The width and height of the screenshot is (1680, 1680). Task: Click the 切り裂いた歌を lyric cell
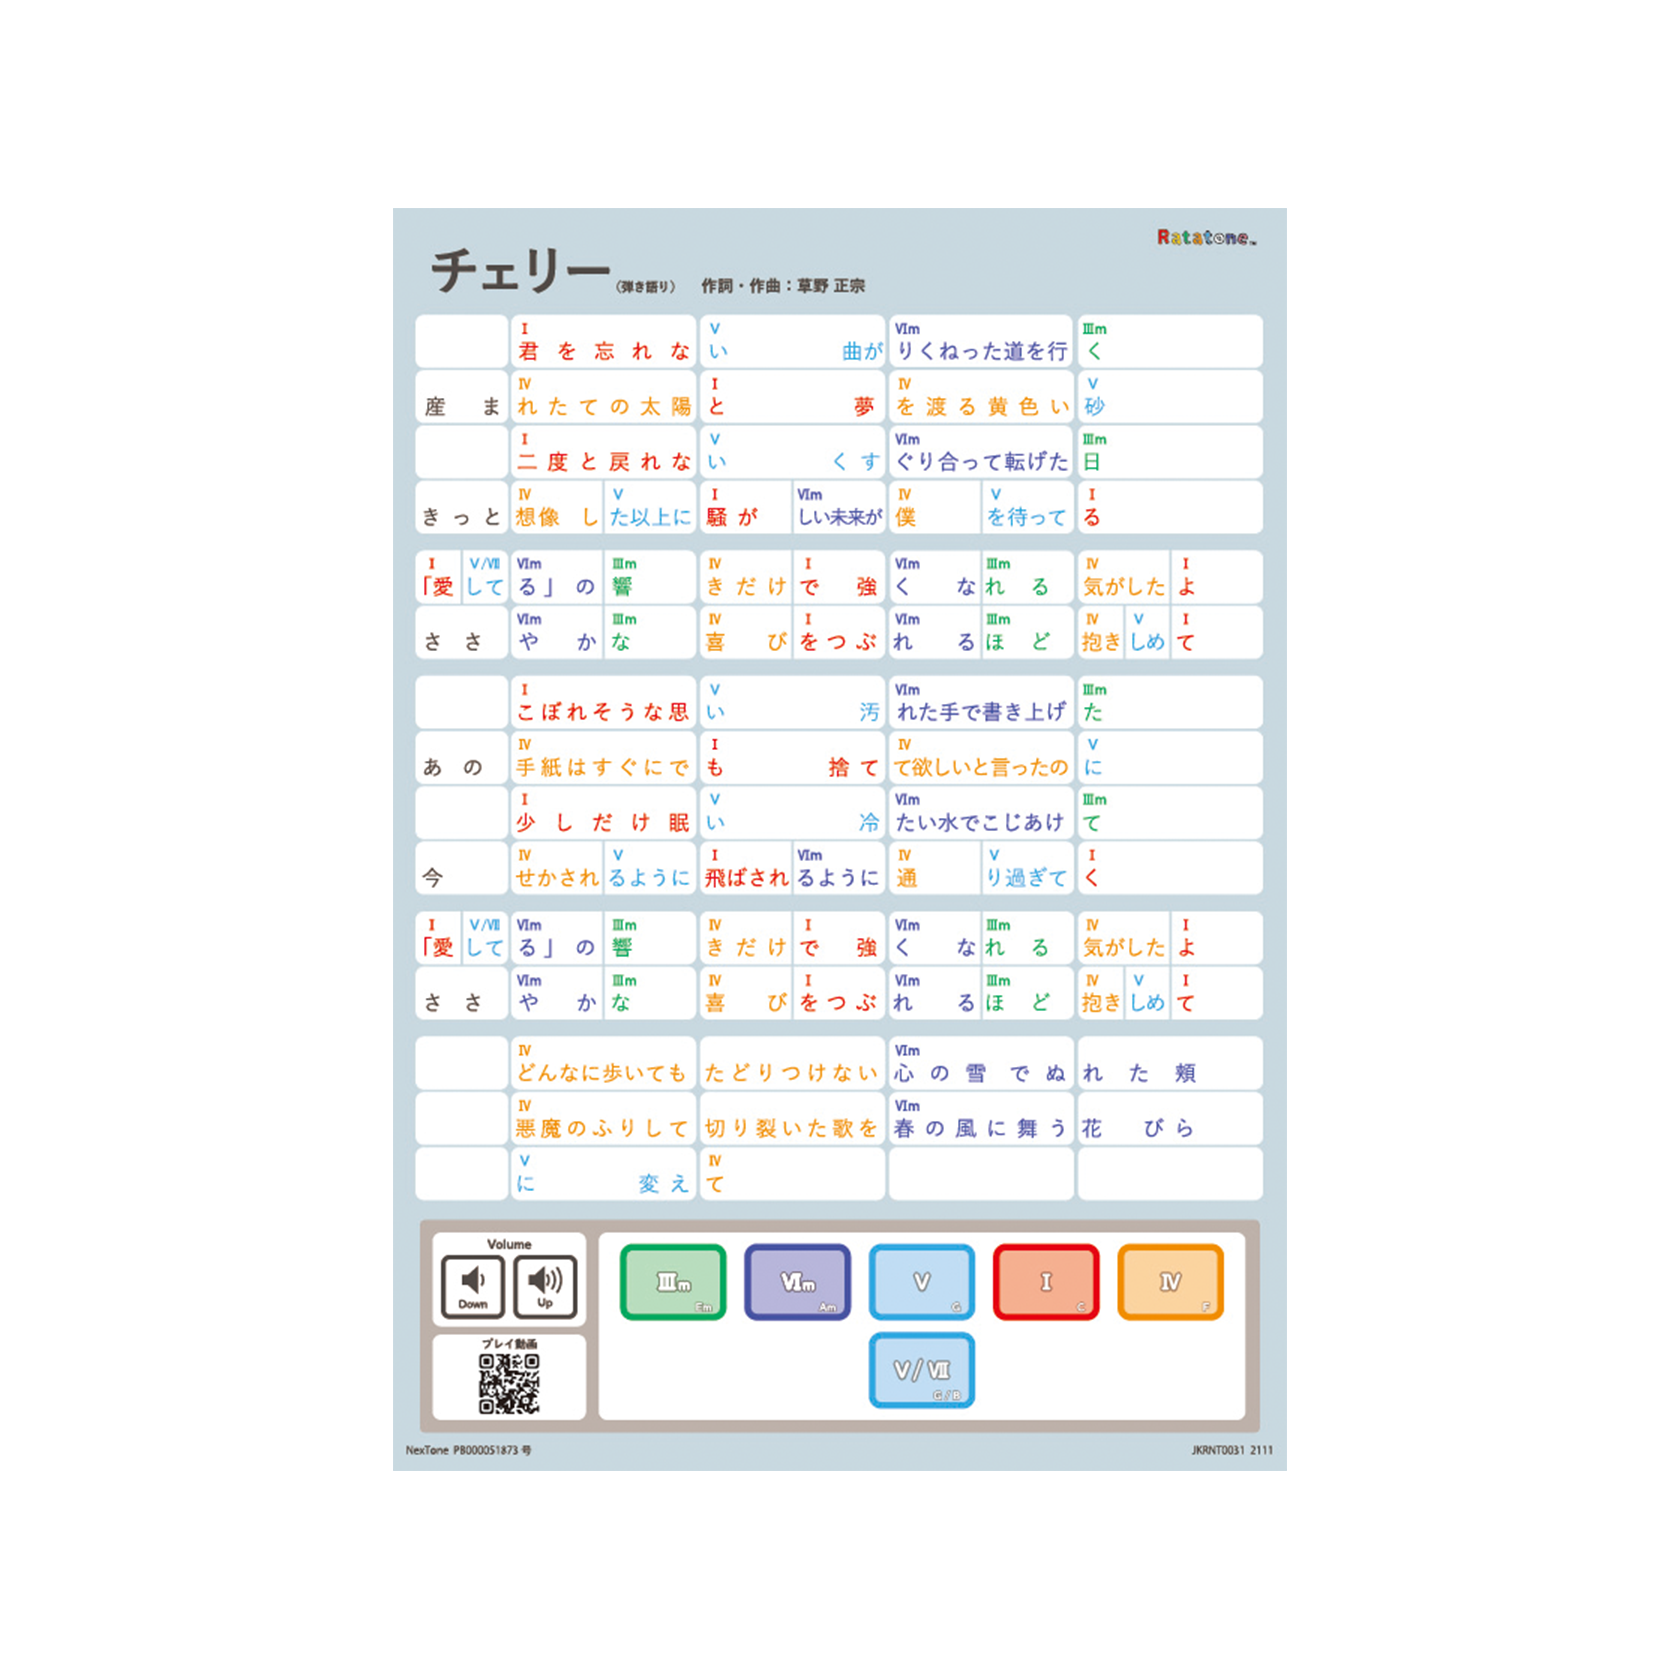point(792,1118)
